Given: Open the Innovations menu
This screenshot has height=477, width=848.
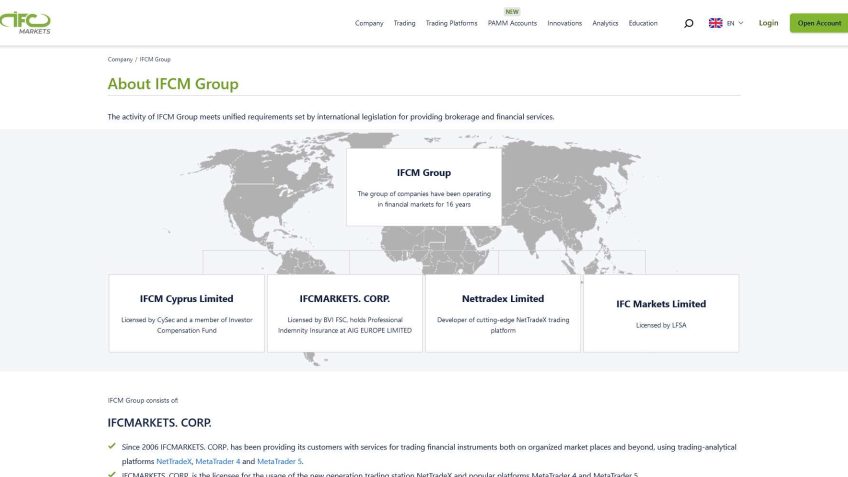Looking at the screenshot, I should coord(564,23).
